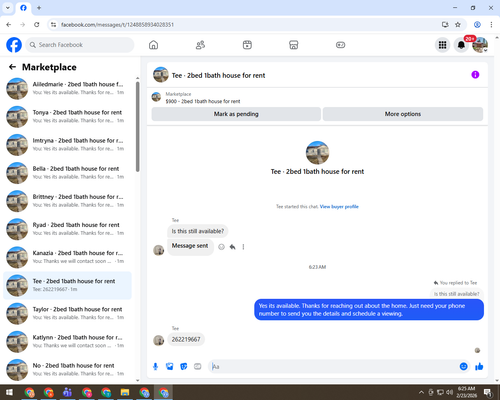Open the taskbar clock and date
Image resolution: width=500 pixels, height=400 pixels.
(466, 392)
